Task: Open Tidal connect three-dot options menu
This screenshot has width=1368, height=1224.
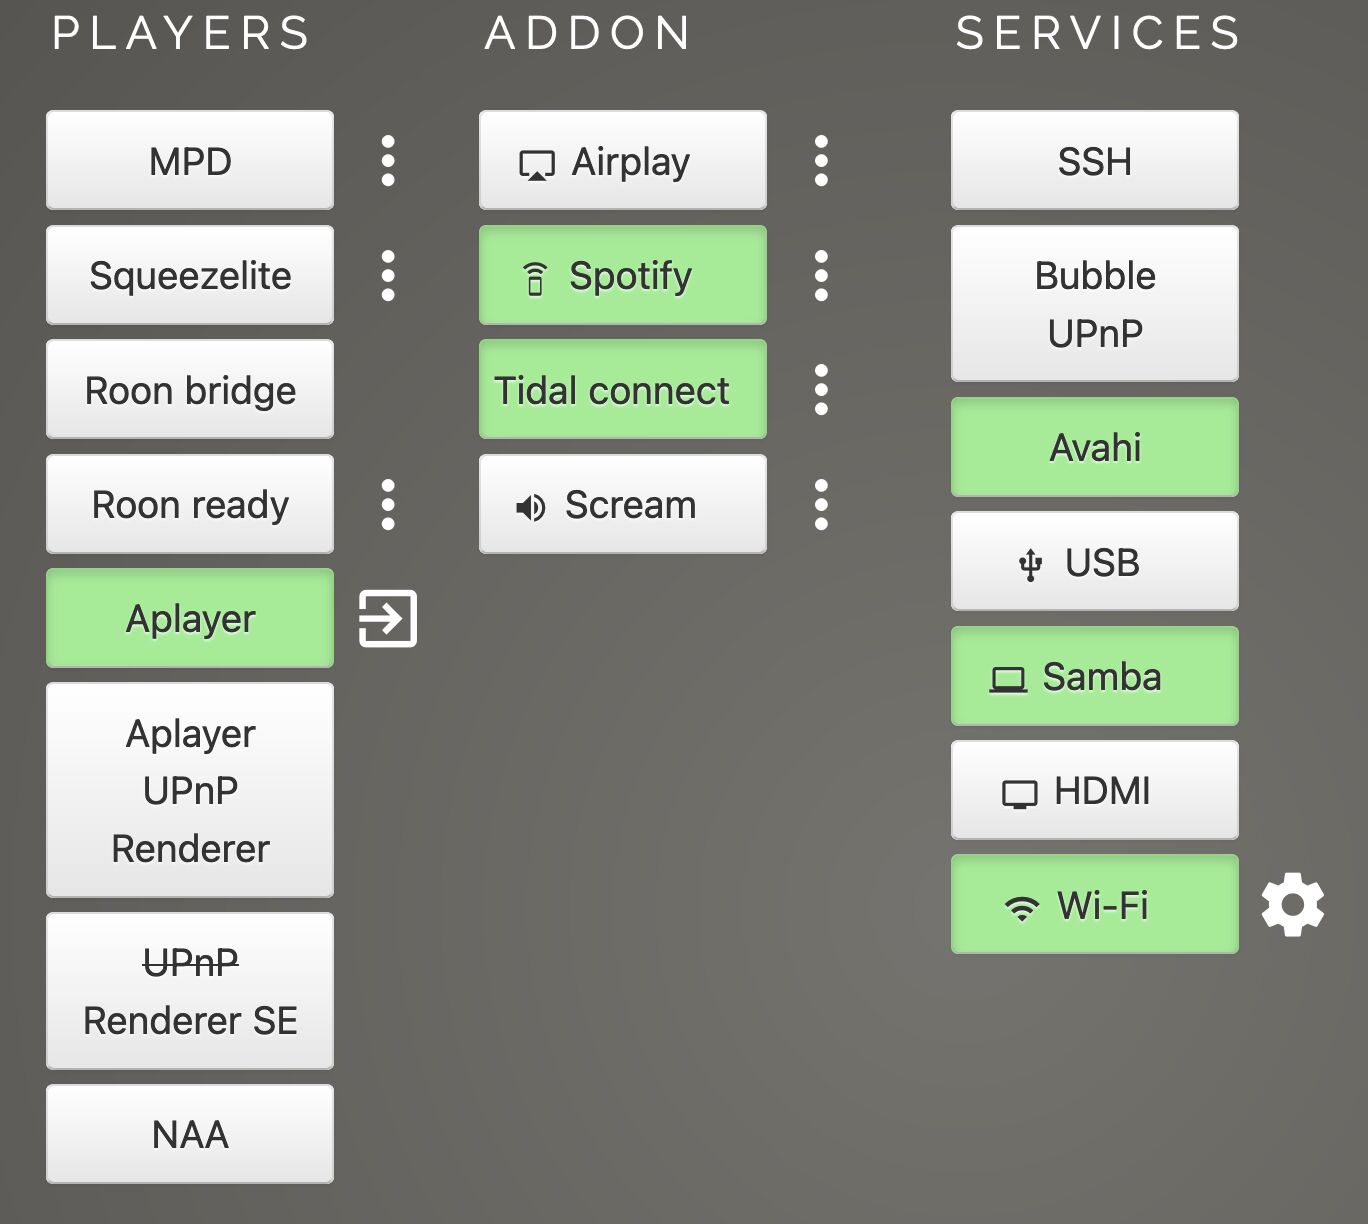Action: (x=821, y=390)
